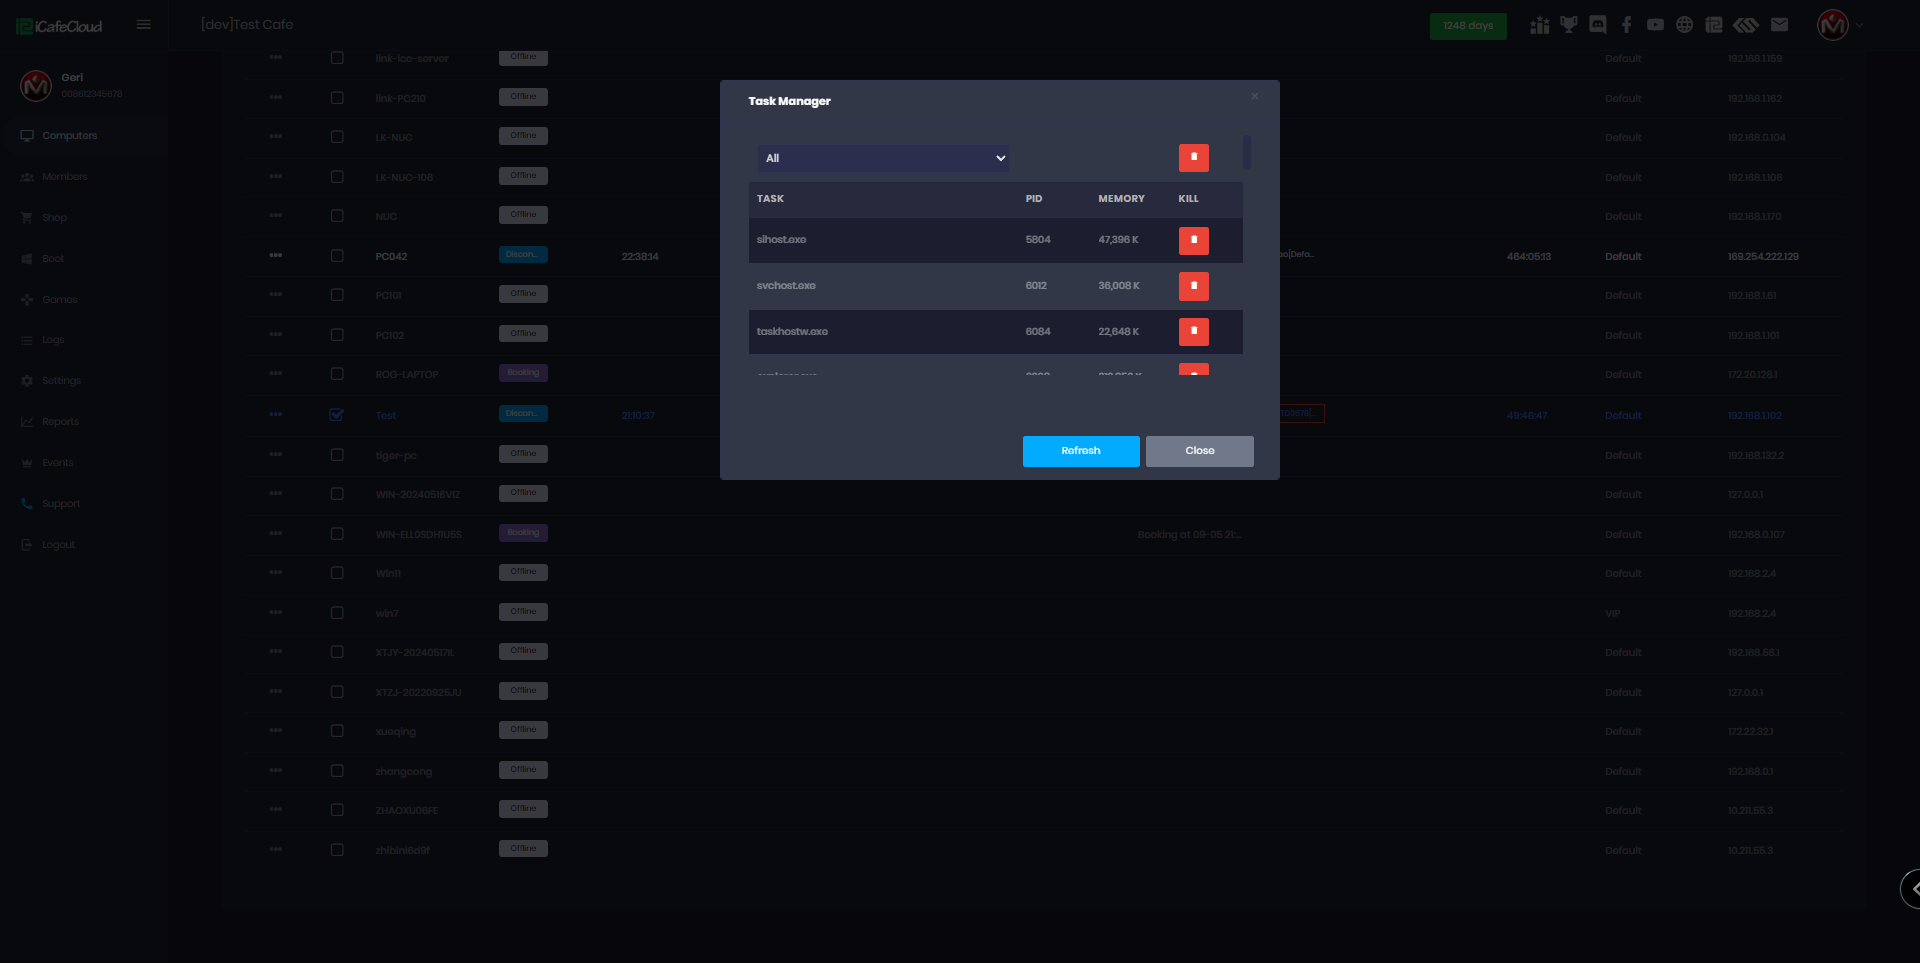
Task: Open the three-dot menu for PC042
Action: pos(276,256)
